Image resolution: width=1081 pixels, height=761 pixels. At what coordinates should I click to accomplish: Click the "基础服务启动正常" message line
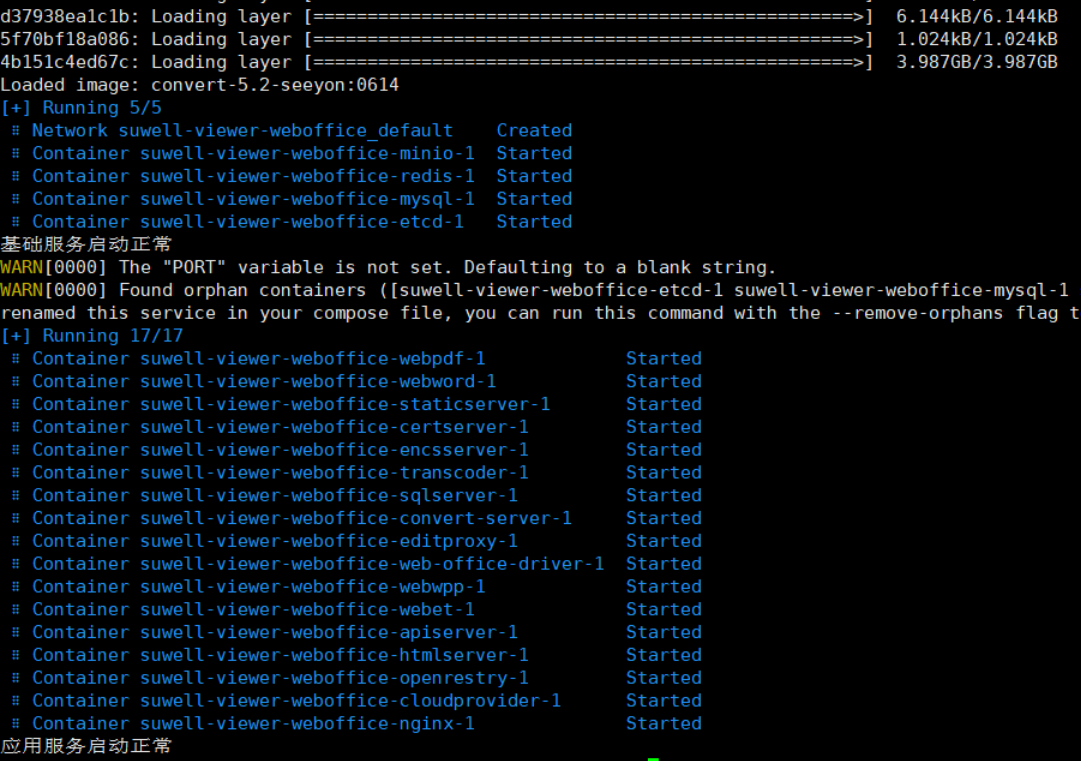(86, 245)
